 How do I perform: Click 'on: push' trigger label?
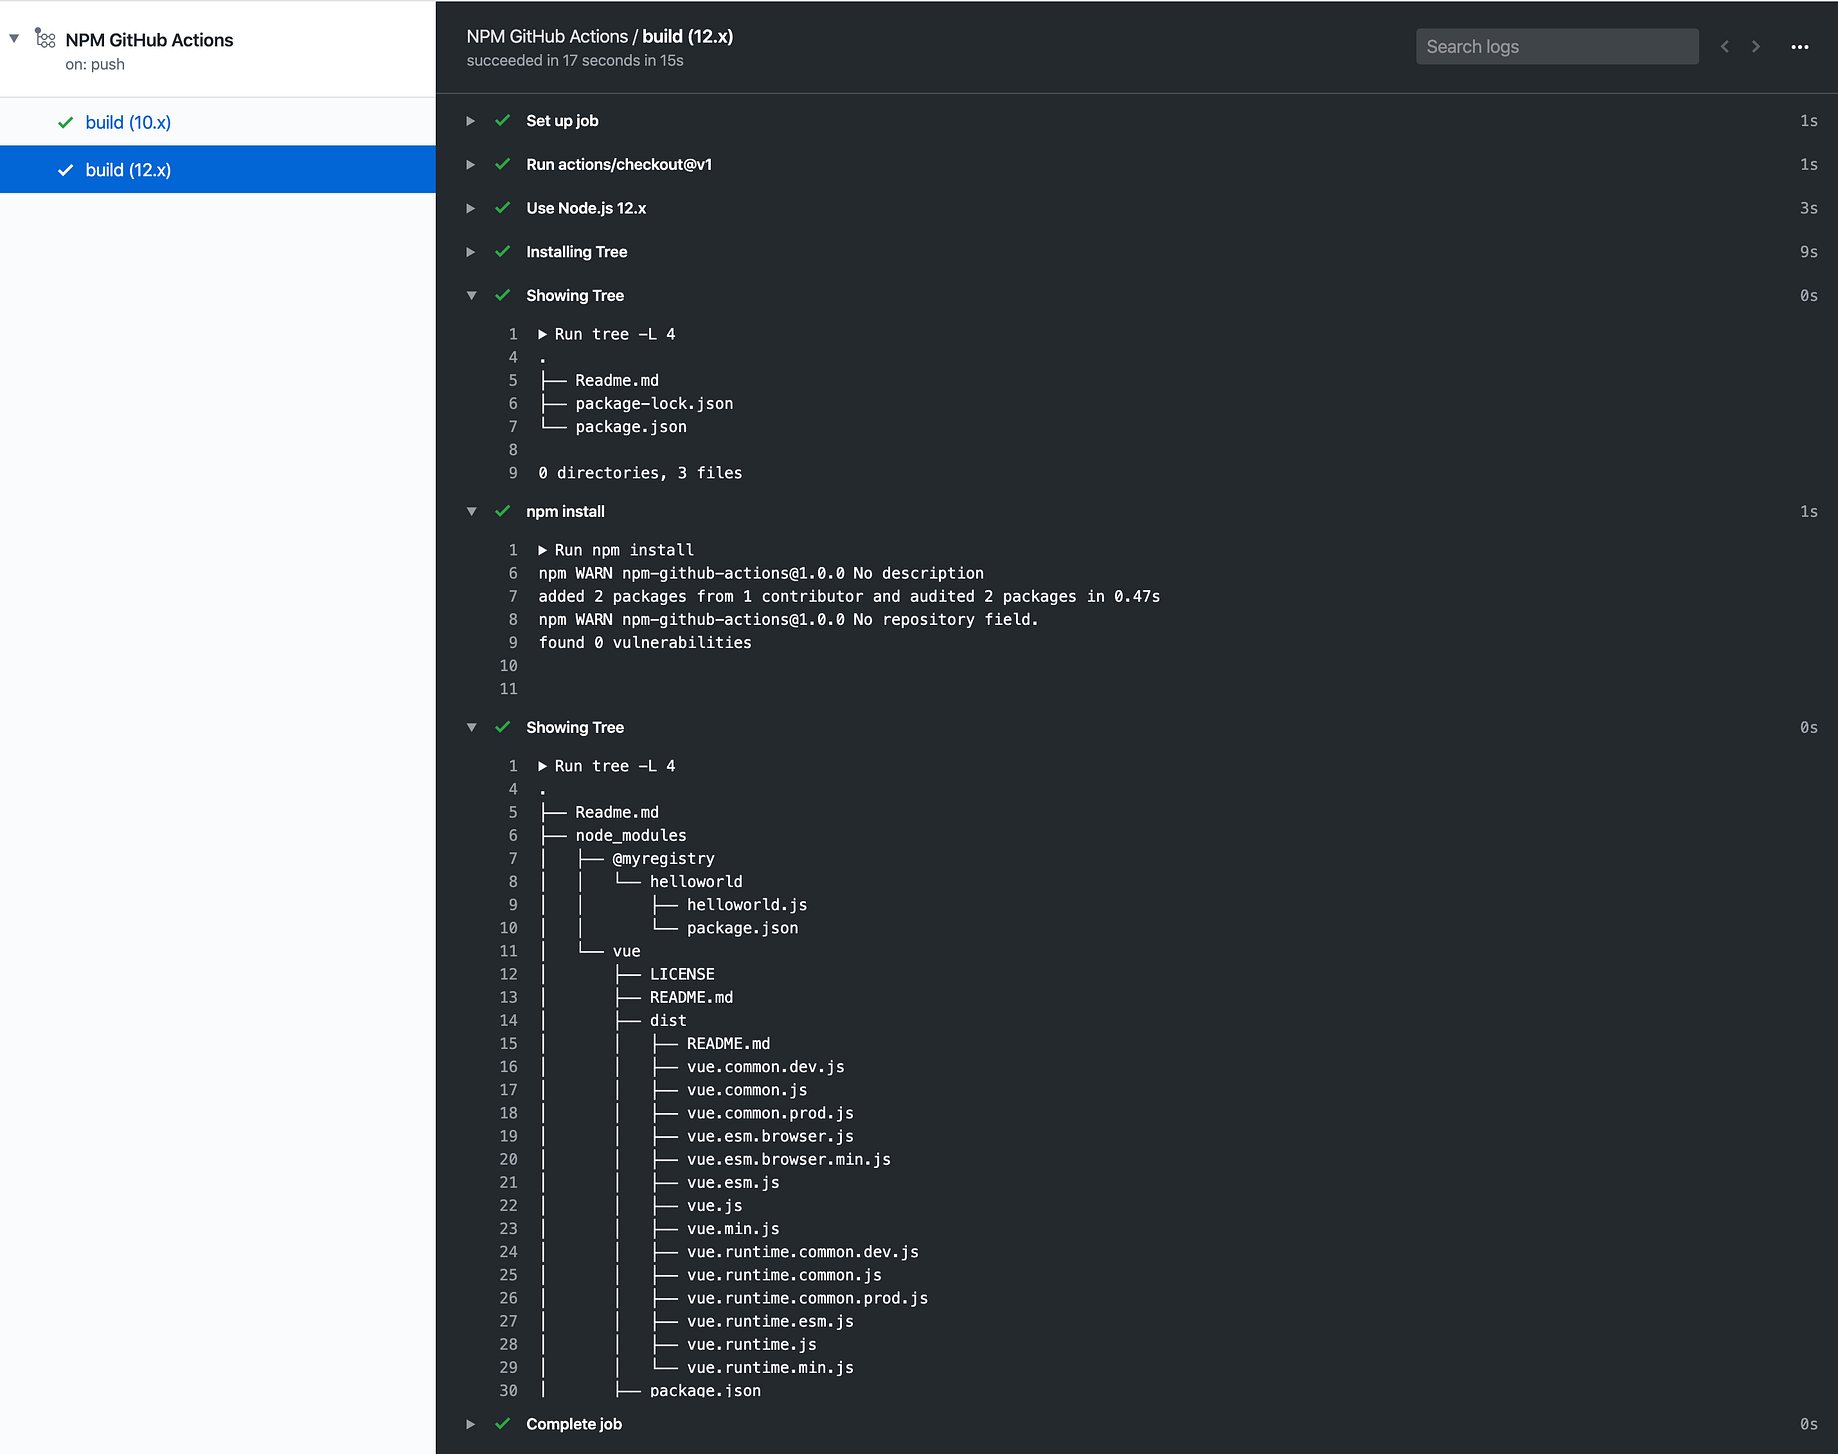(x=95, y=64)
